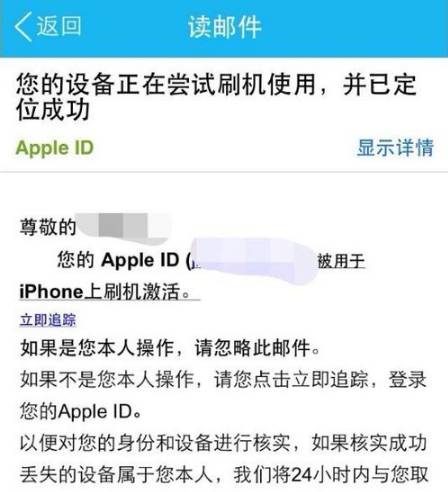
Task: Tap the green Apple ID sender name
Action: (x=55, y=148)
